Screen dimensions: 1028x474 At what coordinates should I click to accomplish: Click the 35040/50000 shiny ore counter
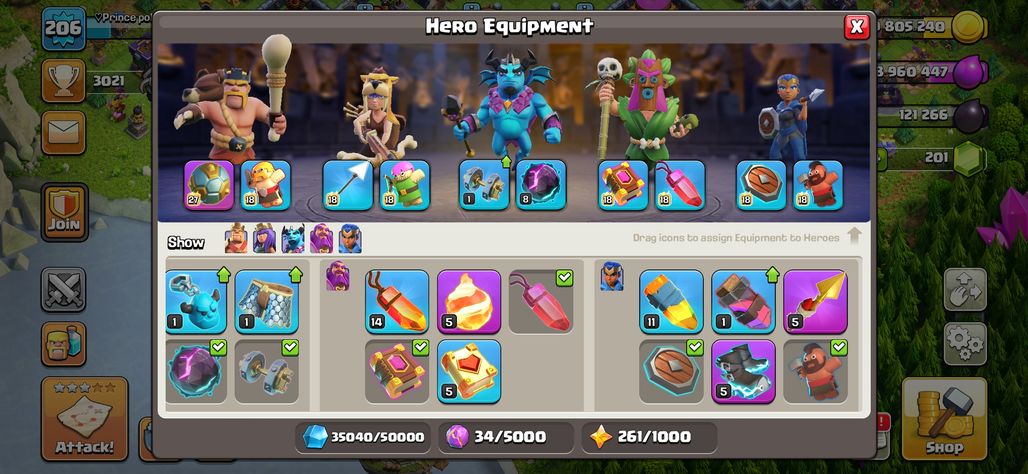point(363,437)
